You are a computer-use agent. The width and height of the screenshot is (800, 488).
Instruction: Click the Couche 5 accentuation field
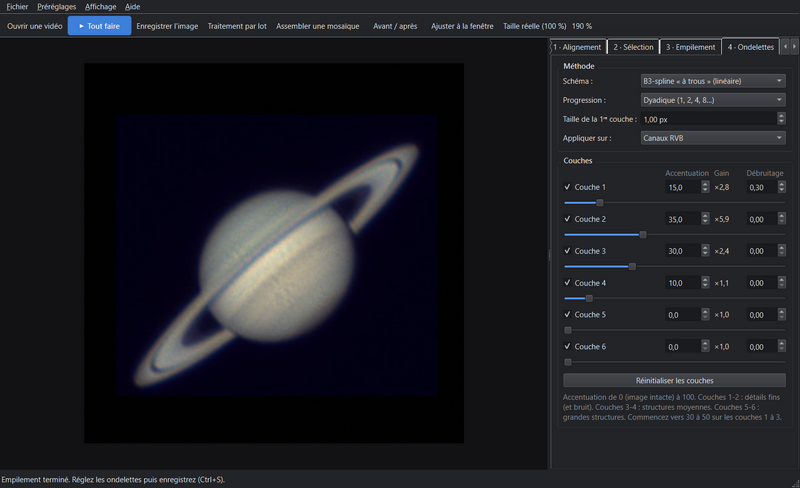(x=683, y=315)
